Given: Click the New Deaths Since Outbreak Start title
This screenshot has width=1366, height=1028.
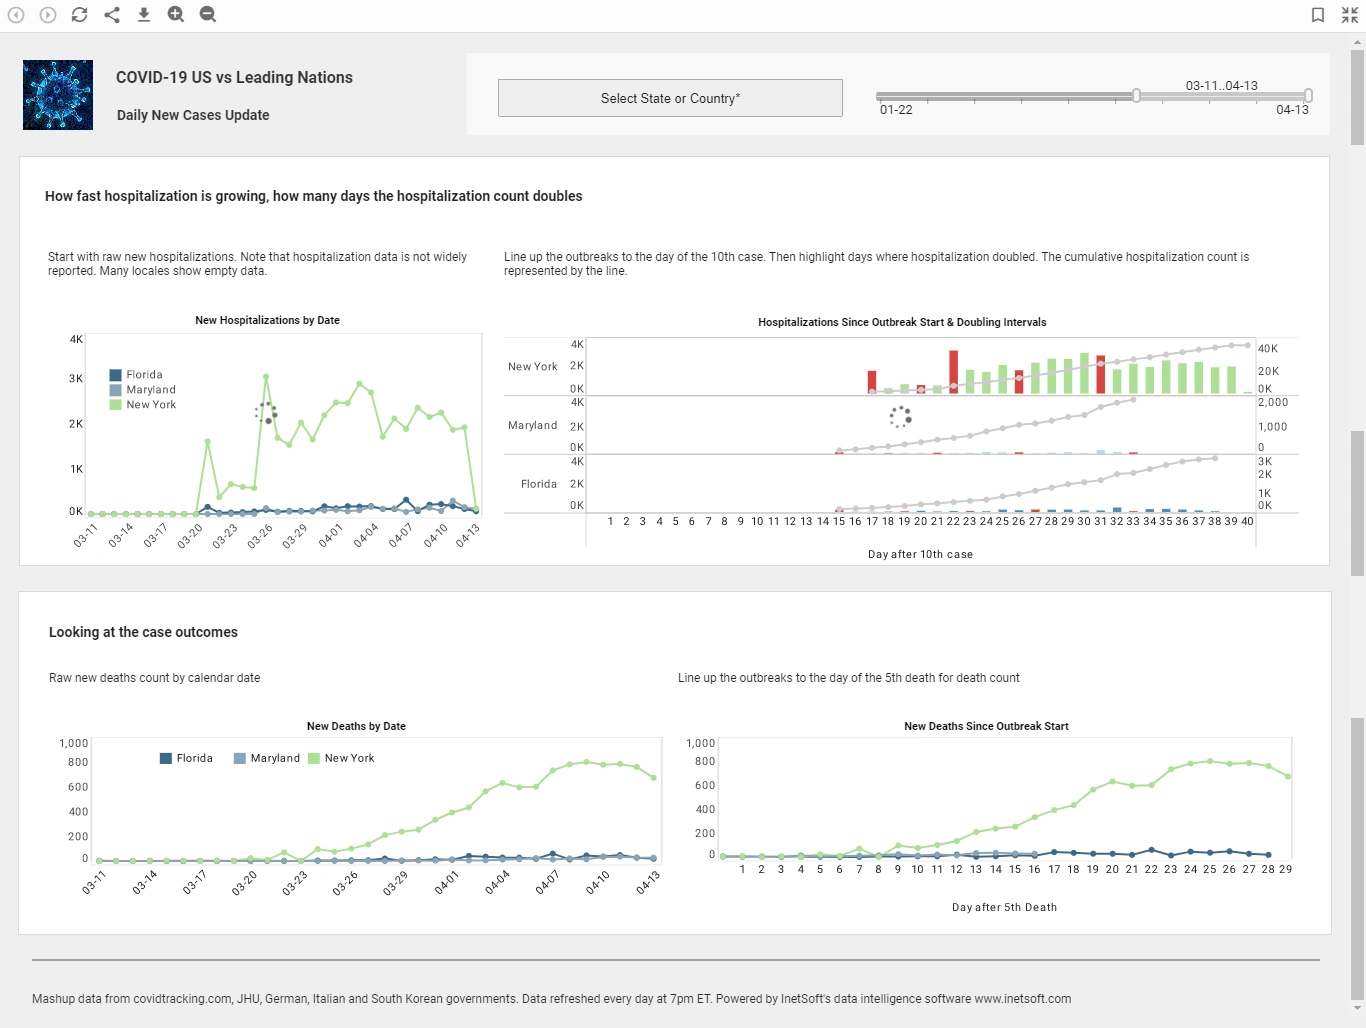Looking at the screenshot, I should [x=986, y=726].
